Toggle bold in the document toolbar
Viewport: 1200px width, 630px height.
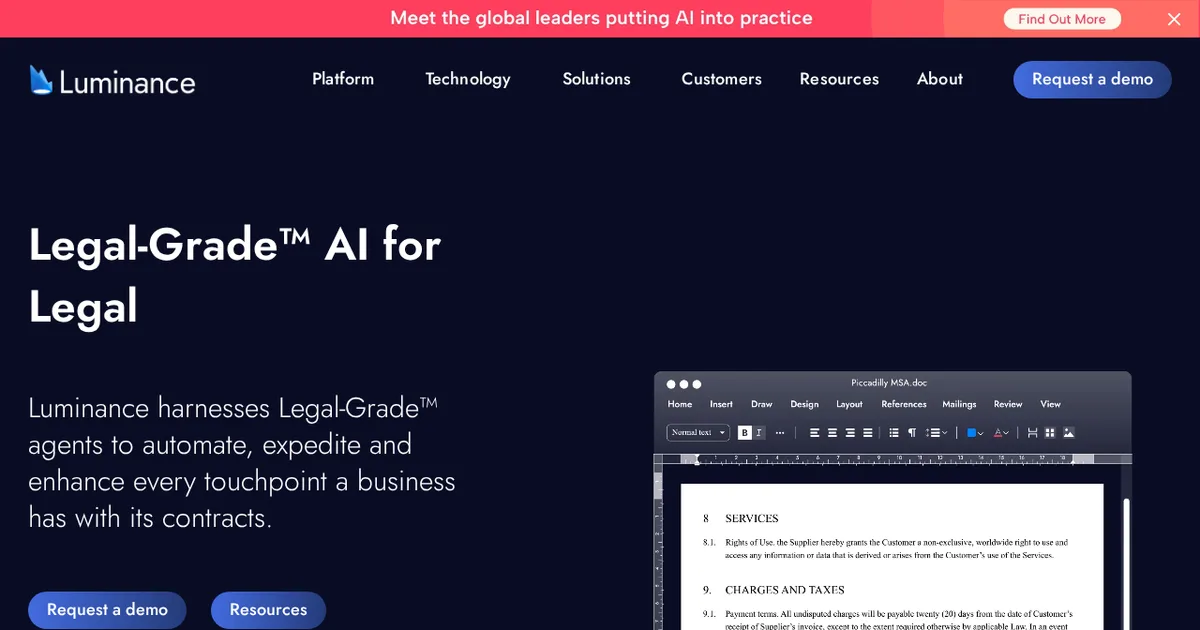click(745, 433)
